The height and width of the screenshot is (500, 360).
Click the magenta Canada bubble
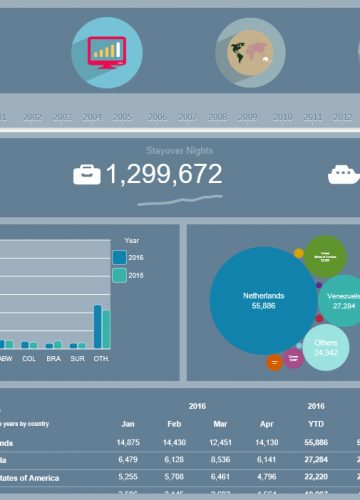[293, 358]
